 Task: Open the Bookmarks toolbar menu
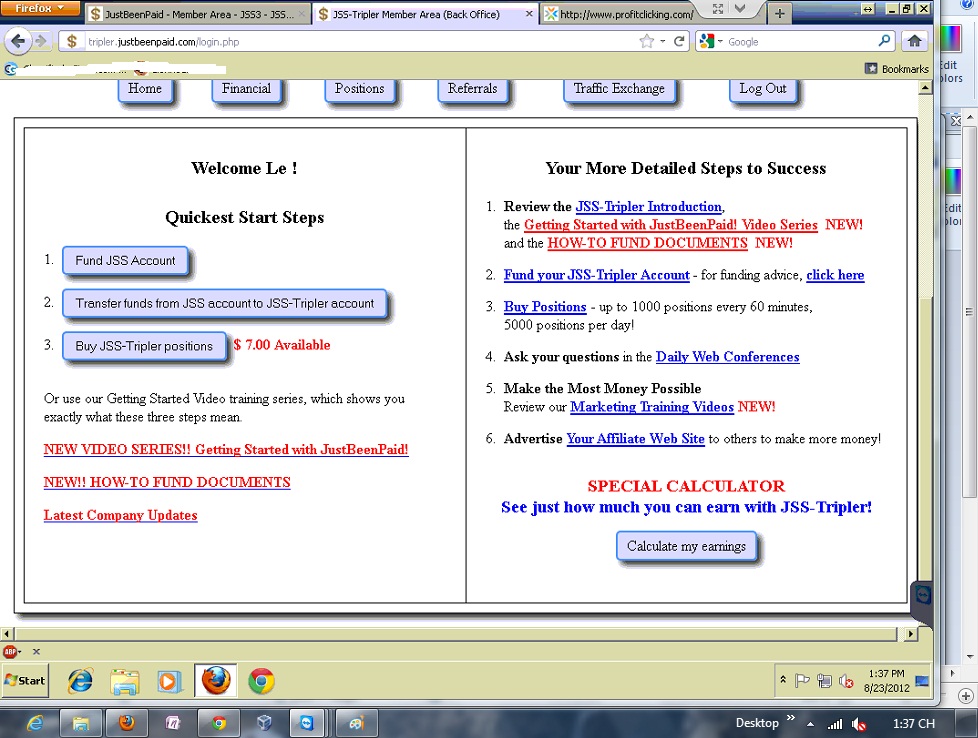pyautogui.click(x=897, y=69)
